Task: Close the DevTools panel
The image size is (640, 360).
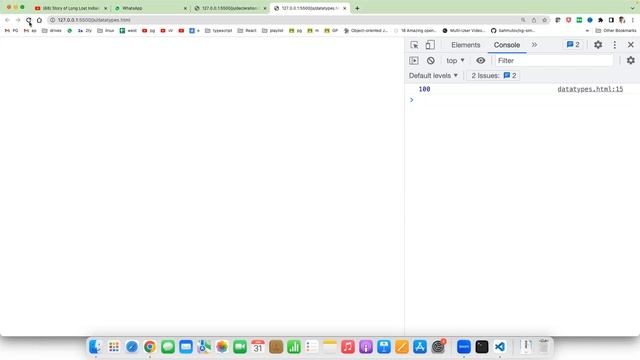Action: (x=631, y=45)
